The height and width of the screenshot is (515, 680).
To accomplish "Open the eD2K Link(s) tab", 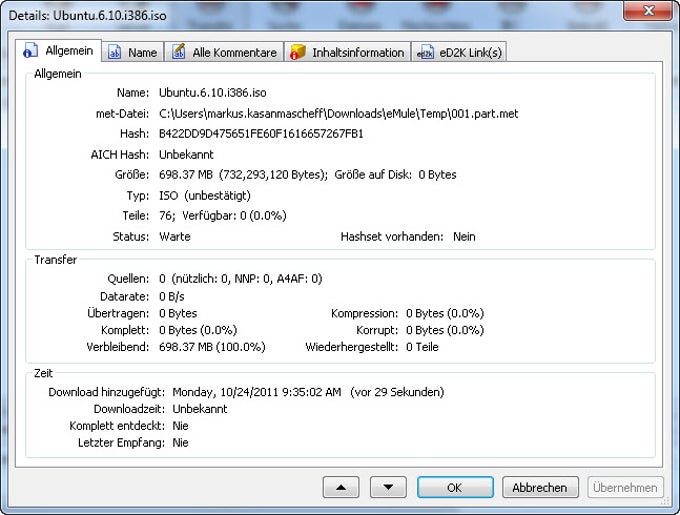I will click(459, 52).
